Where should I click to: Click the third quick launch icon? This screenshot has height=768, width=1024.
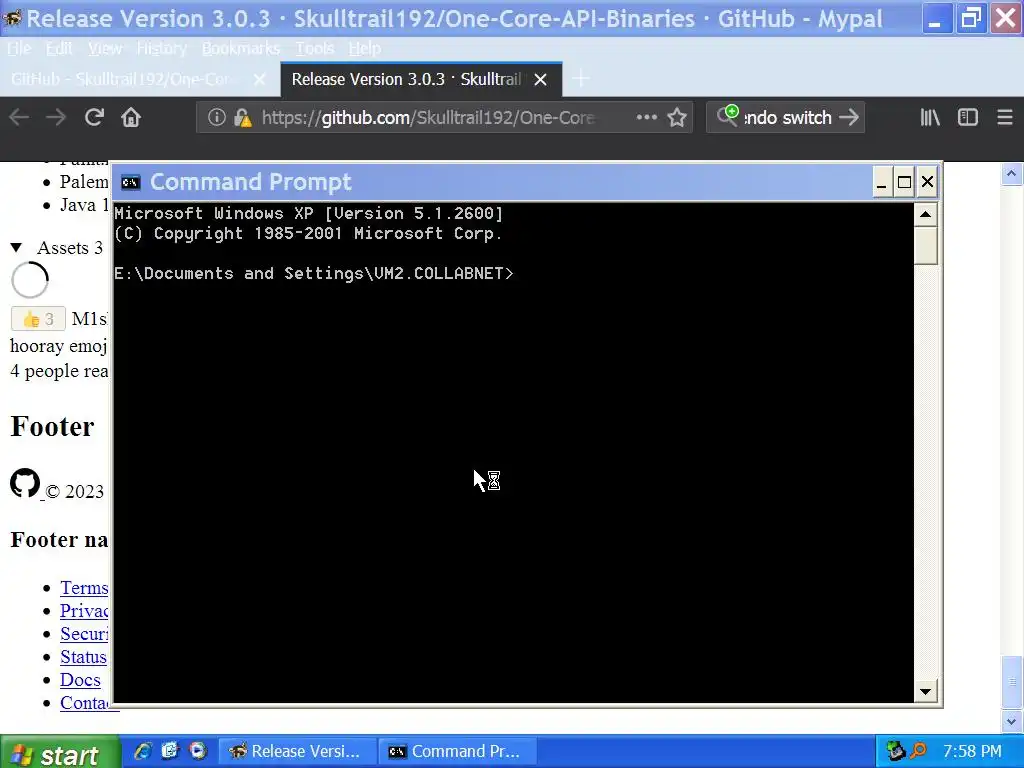click(x=198, y=751)
